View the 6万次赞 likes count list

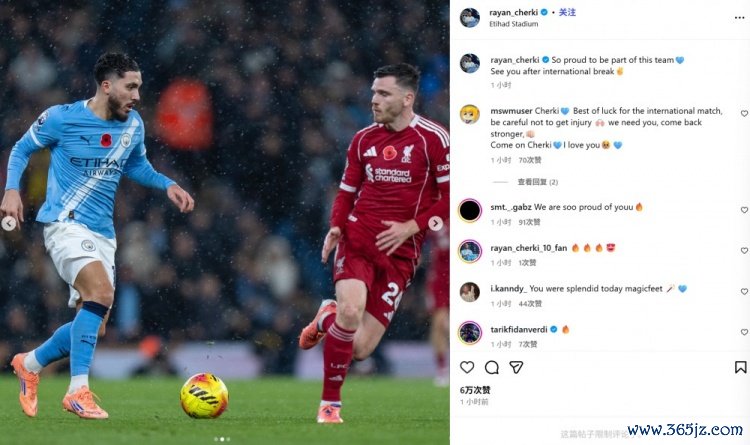pyautogui.click(x=475, y=390)
